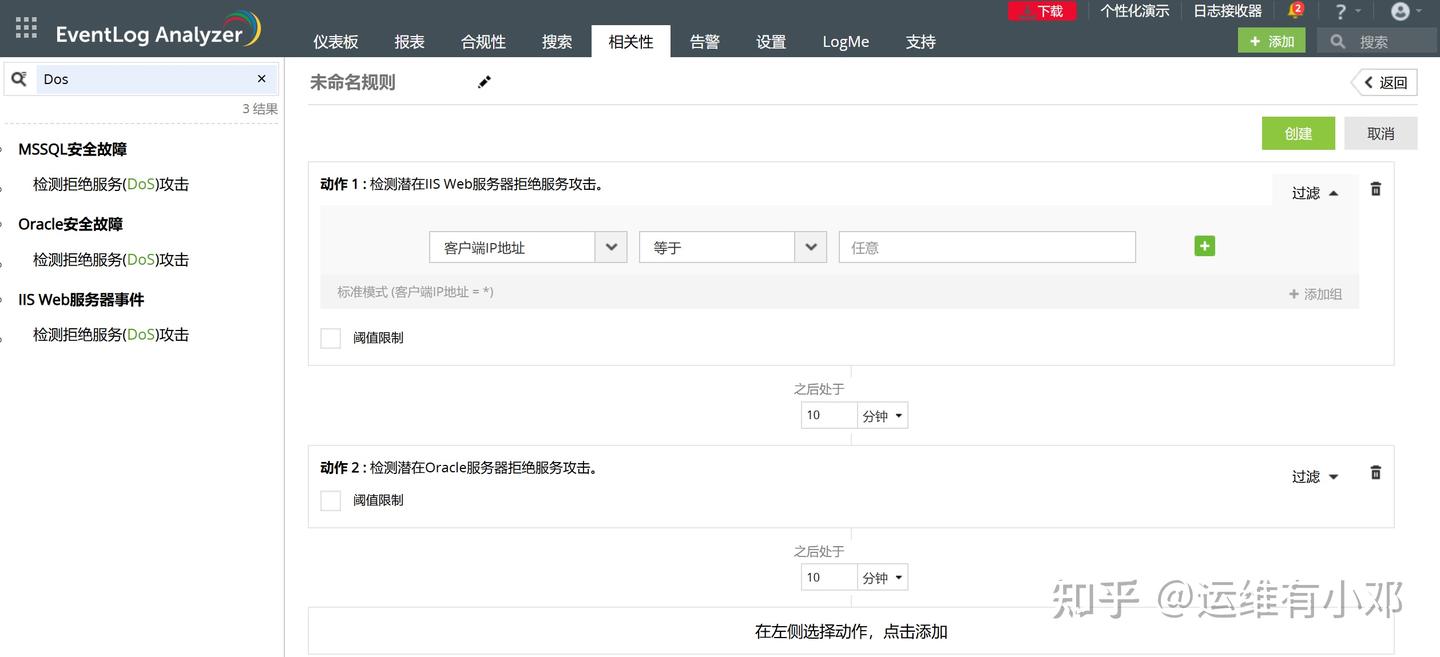This screenshot has width=1440, height=657.
Task: Toggle 阈值限制 checkbox in action 1
Action: (331, 338)
